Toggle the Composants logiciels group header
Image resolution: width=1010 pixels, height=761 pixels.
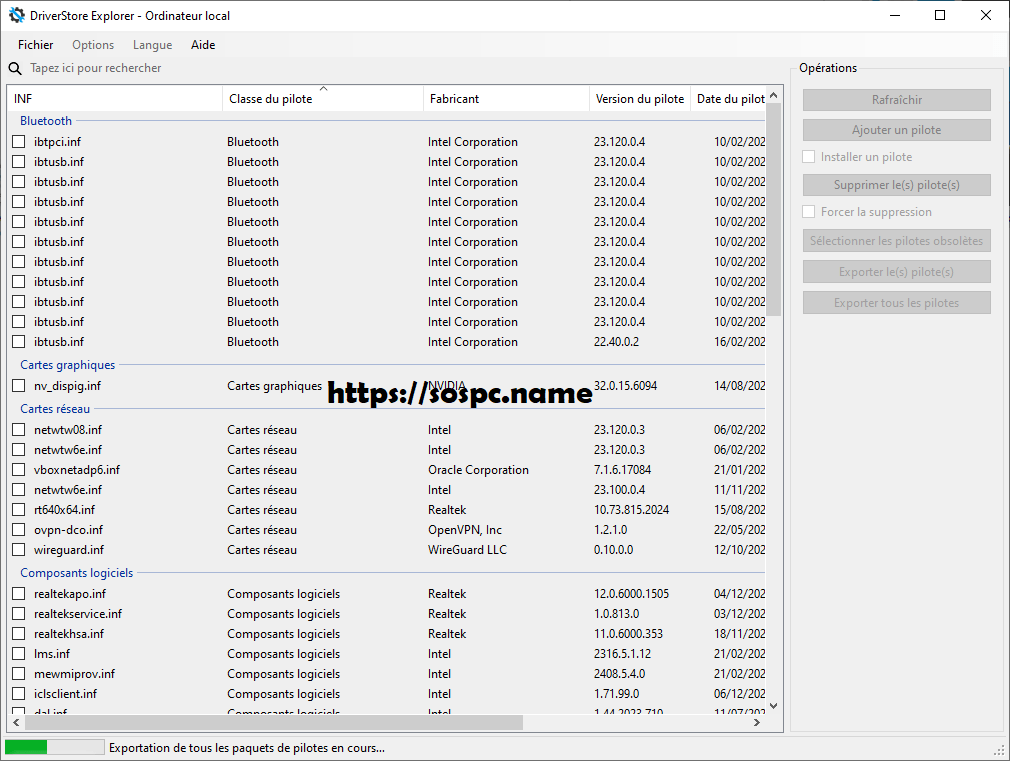point(76,573)
